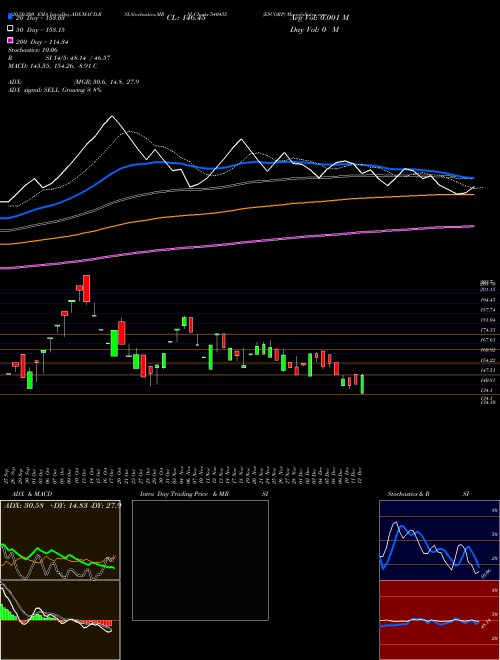Click the 'MACD: 145.35, 154.26, -8.91 C' line

pyautogui.click(x=53, y=66)
